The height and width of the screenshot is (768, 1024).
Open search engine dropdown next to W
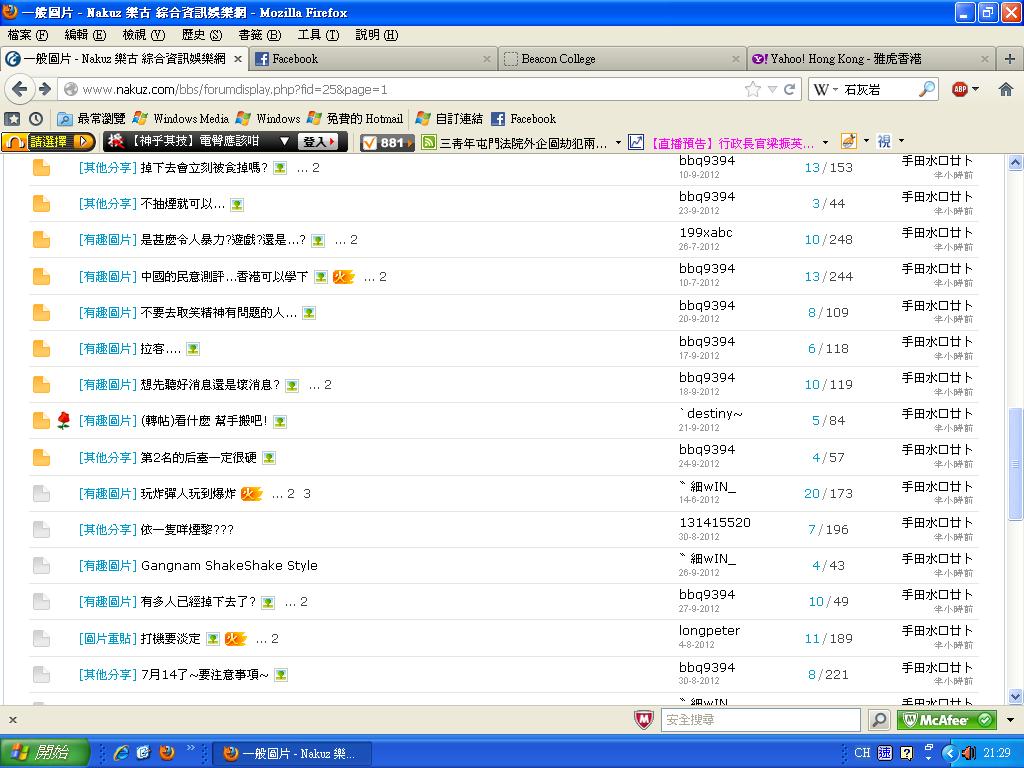click(835, 89)
